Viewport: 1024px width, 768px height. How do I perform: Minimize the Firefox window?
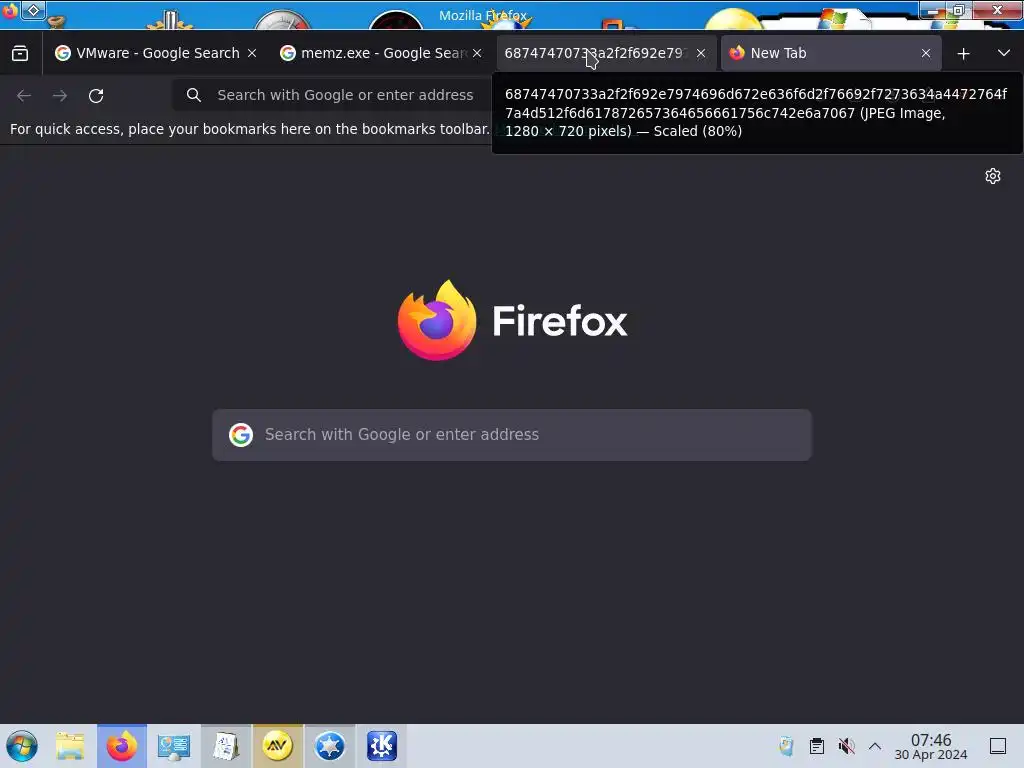[x=933, y=10]
